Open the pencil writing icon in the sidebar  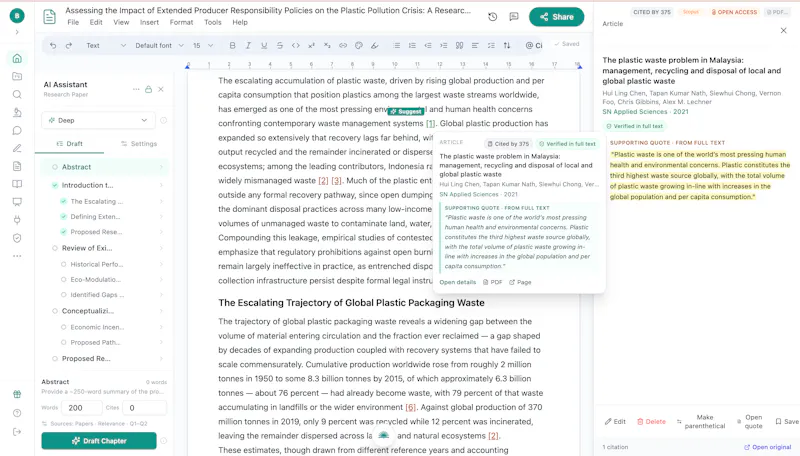pyautogui.click(x=17, y=148)
